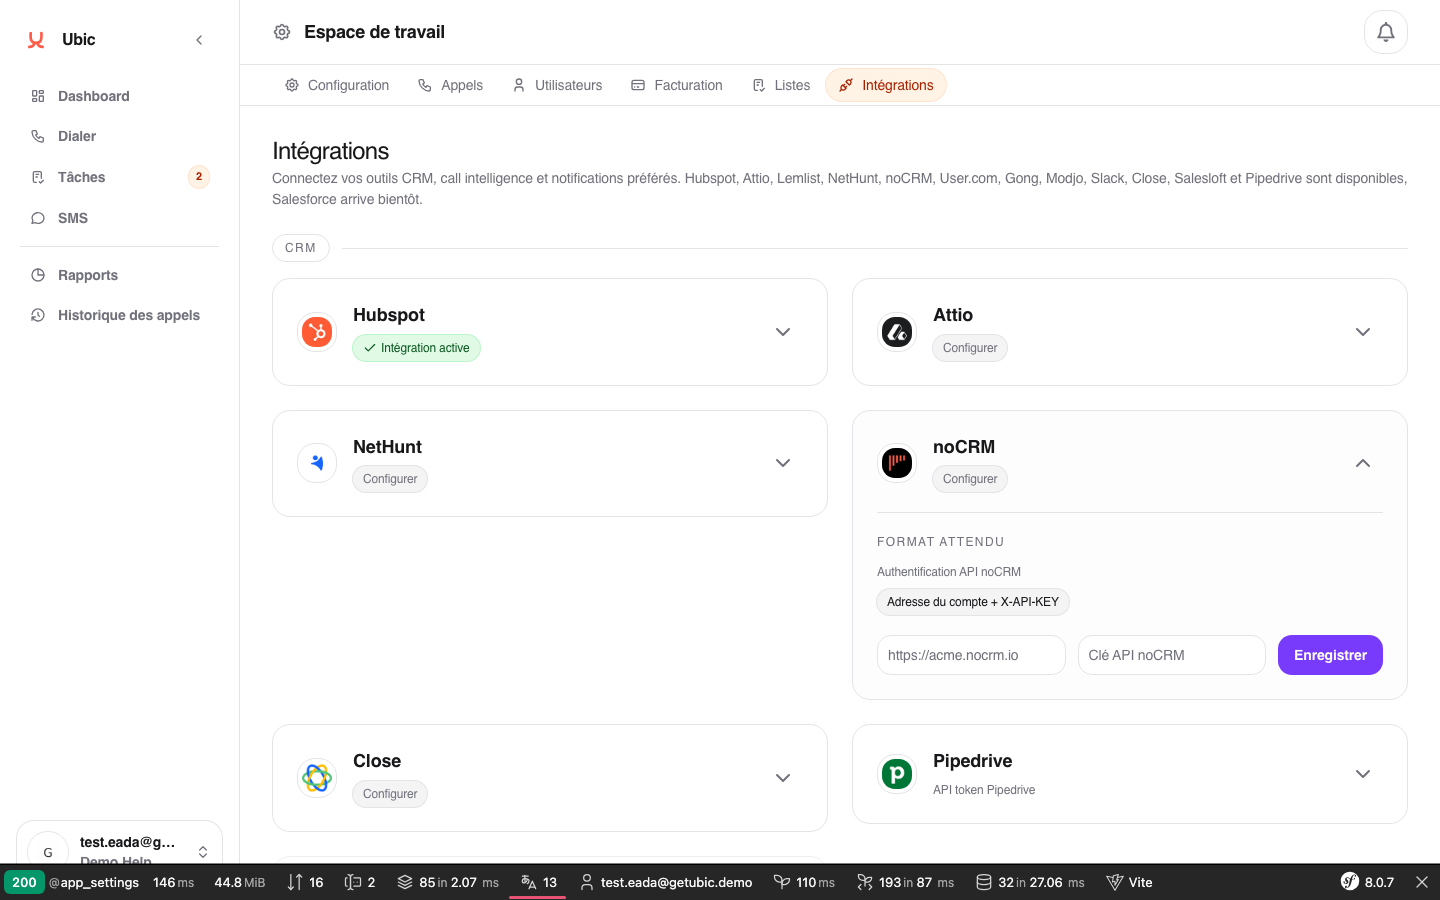Switch to the Utilisateurs tab
The image size is (1440, 900).
(x=557, y=85)
